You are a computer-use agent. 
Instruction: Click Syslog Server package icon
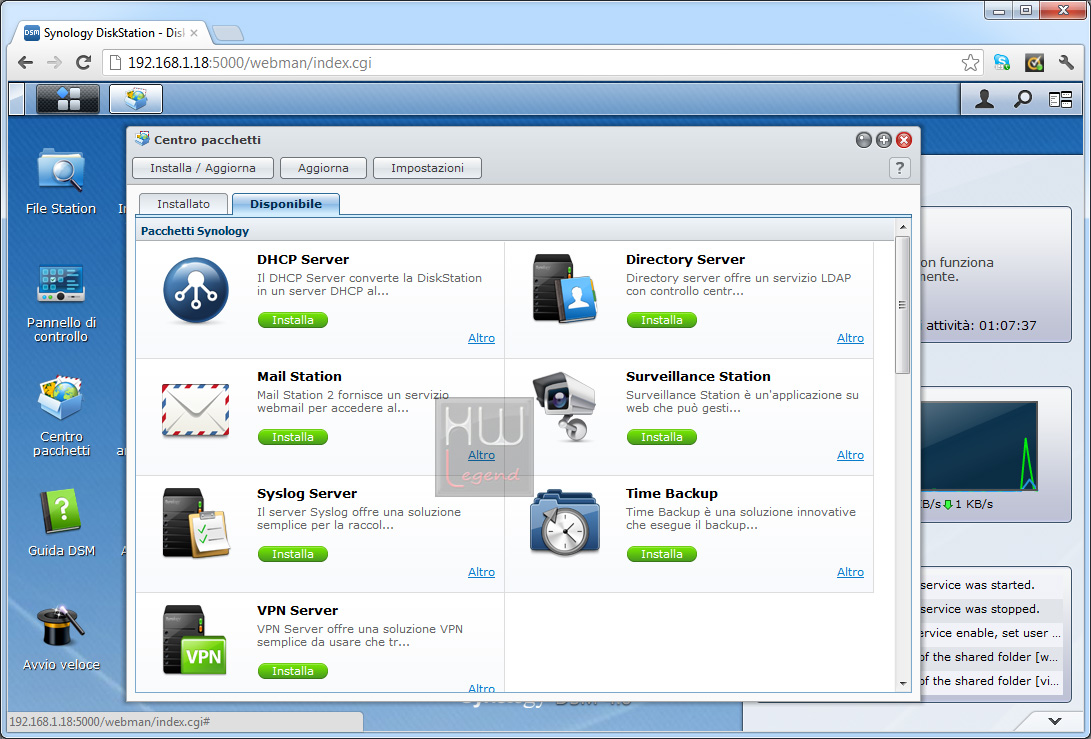tap(196, 523)
